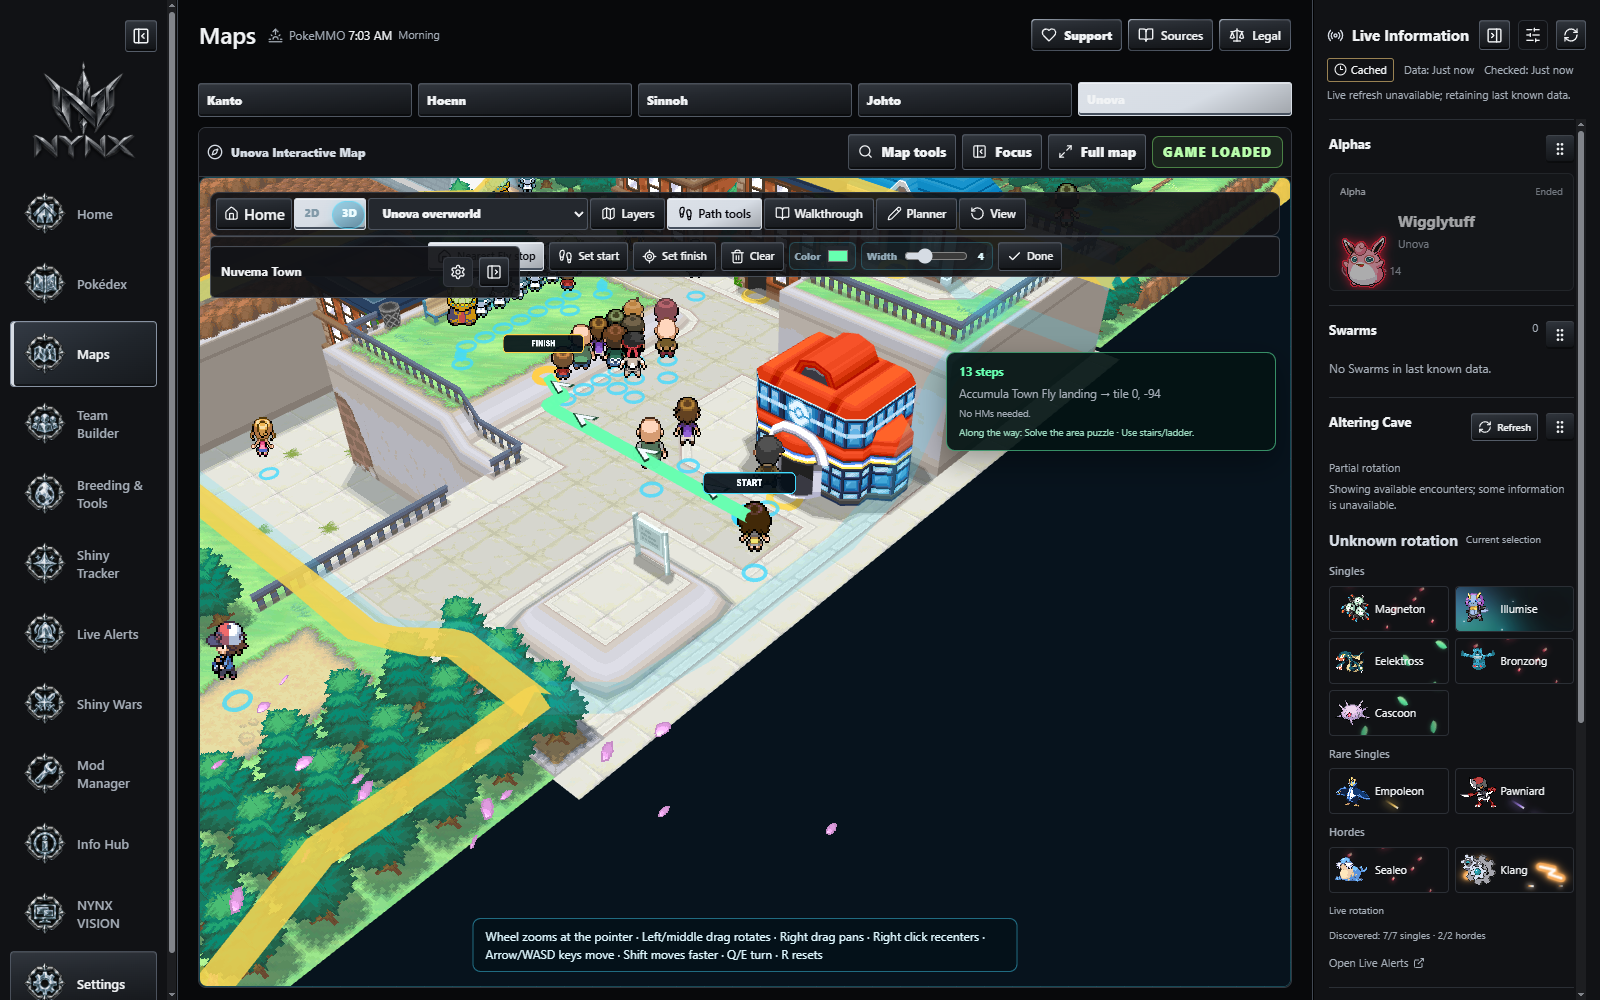Image resolution: width=1600 pixels, height=1000 pixels.
Task: Select Magneton encounter card
Action: 1389,609
